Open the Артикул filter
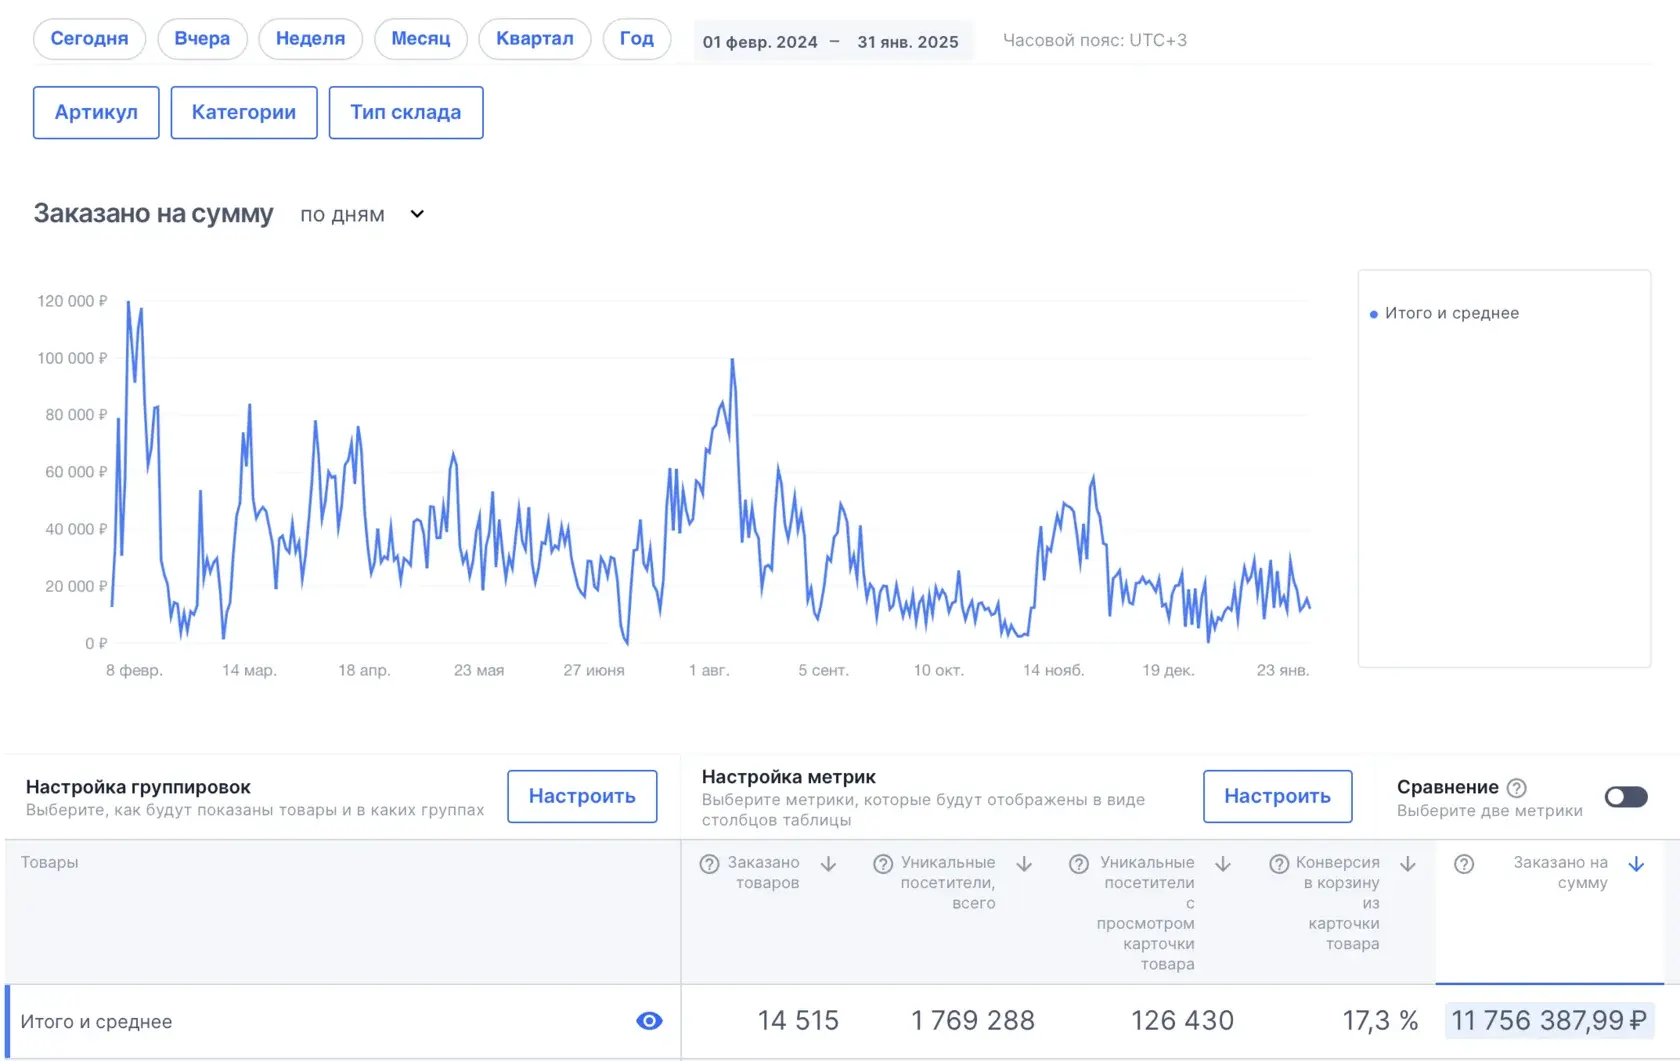The width and height of the screenshot is (1680, 1061). (96, 112)
